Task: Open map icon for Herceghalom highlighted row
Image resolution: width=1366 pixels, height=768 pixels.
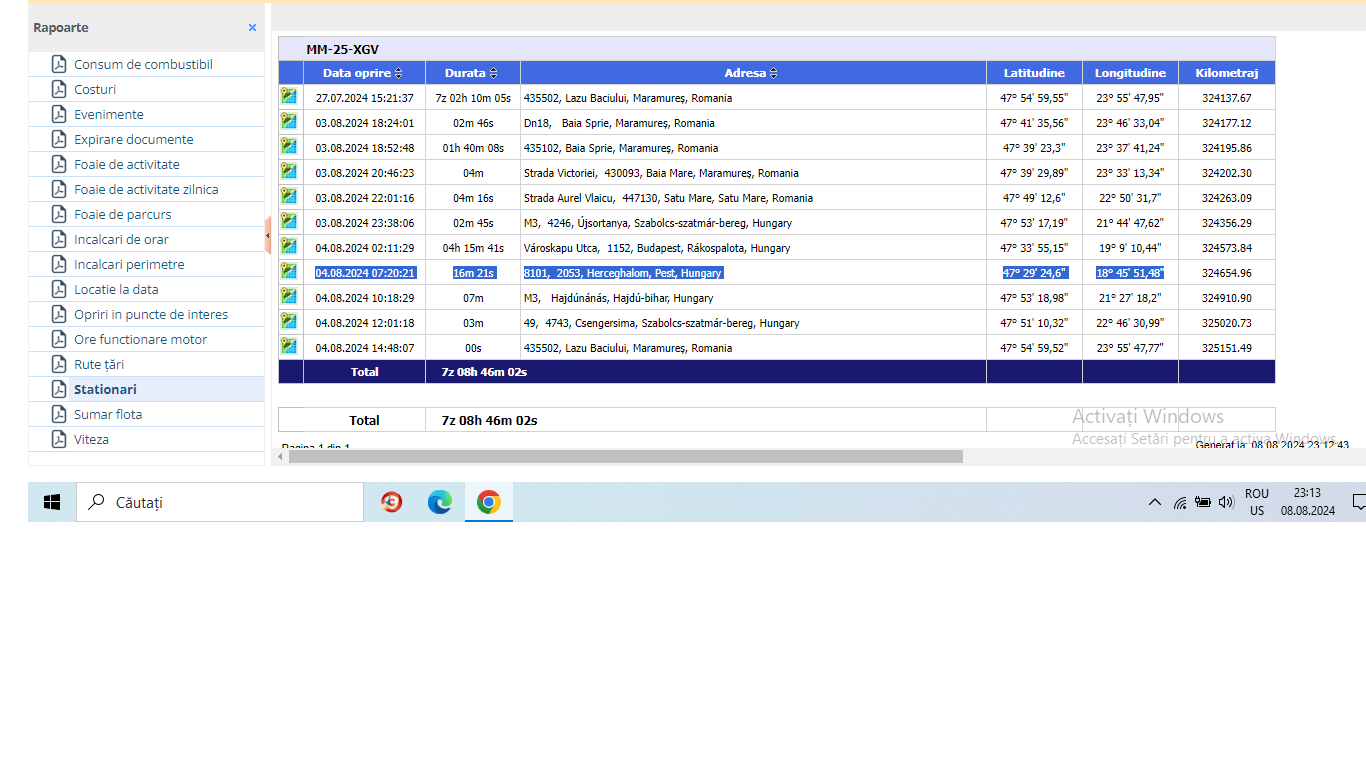Action: [x=289, y=272]
